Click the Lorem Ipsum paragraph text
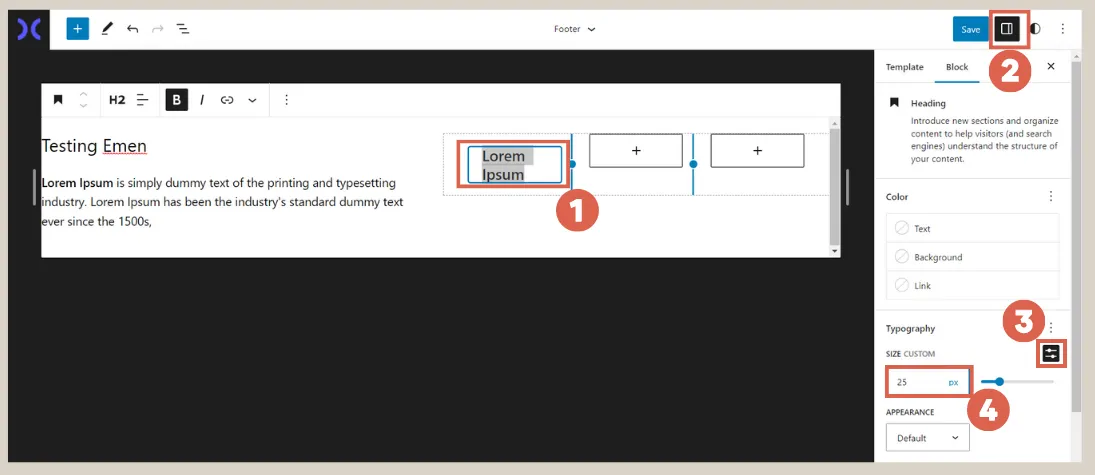1095x475 pixels. (223, 203)
